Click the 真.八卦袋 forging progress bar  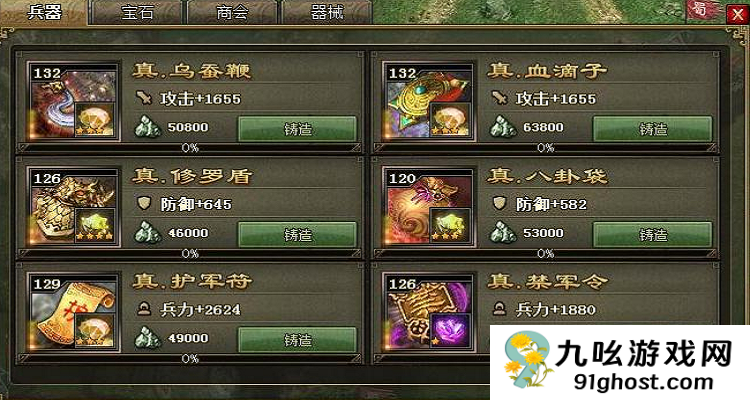coord(545,254)
